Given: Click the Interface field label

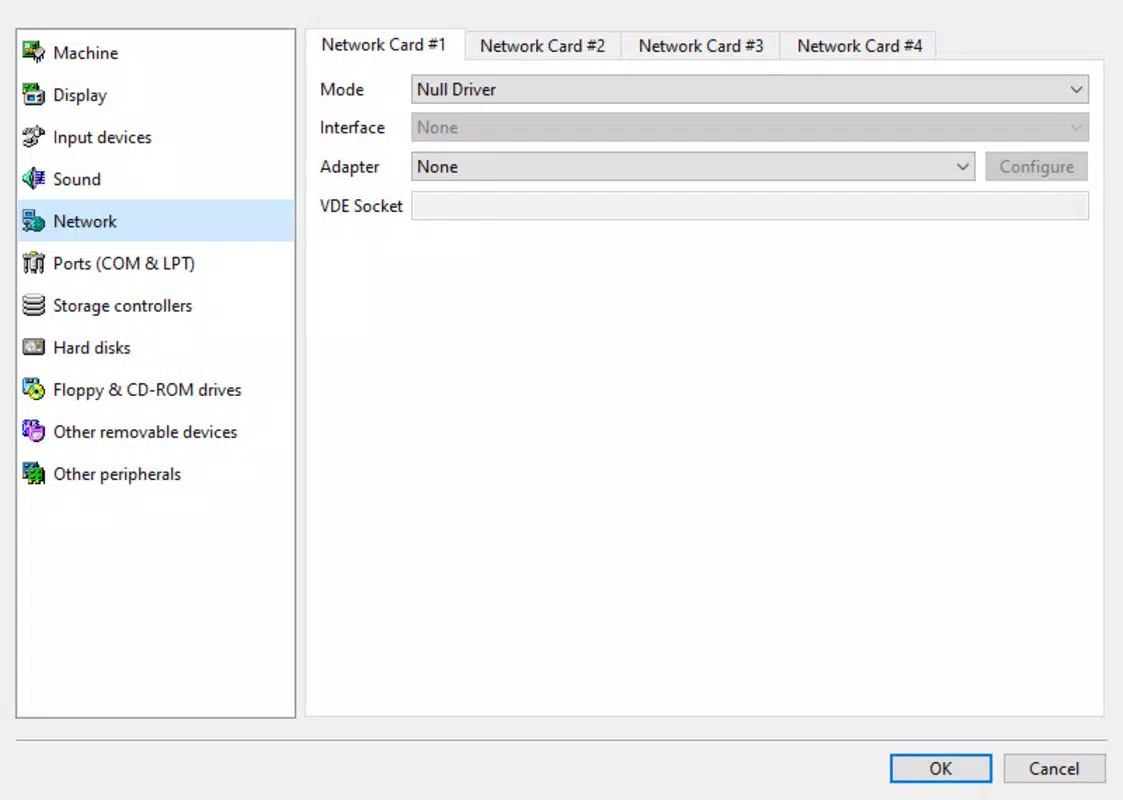Looking at the screenshot, I should tap(352, 127).
